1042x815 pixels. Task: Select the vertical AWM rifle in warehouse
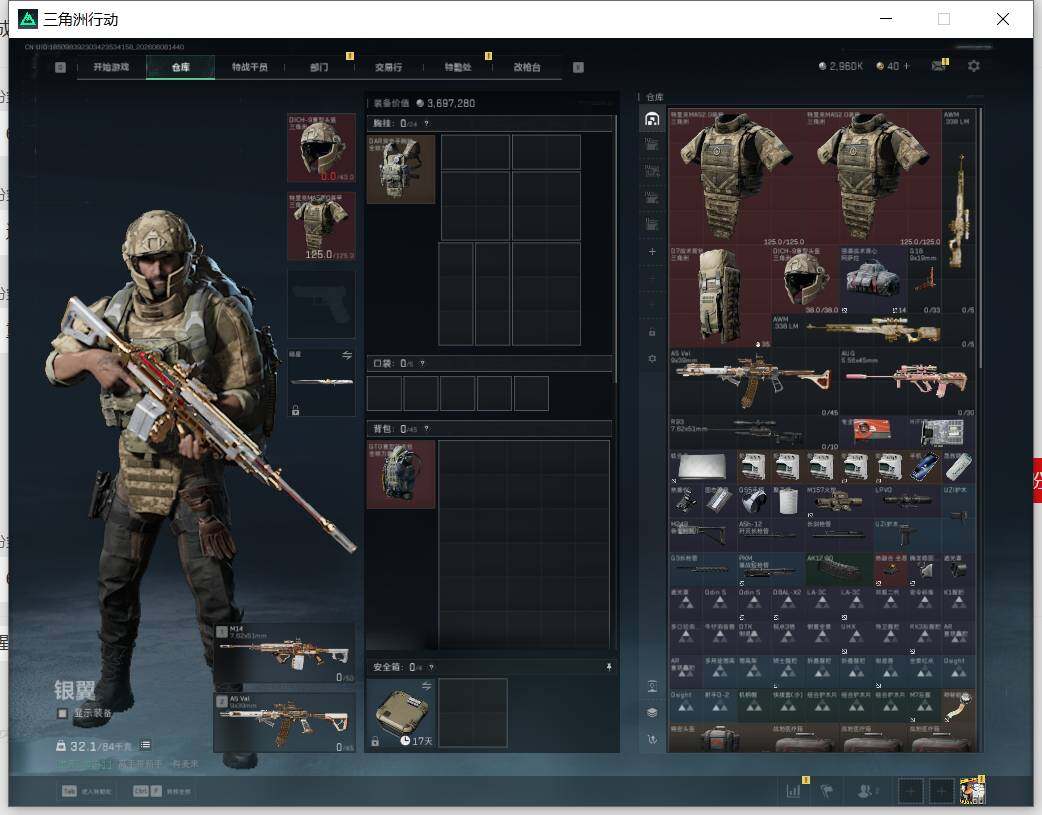pyautogui.click(x=958, y=211)
